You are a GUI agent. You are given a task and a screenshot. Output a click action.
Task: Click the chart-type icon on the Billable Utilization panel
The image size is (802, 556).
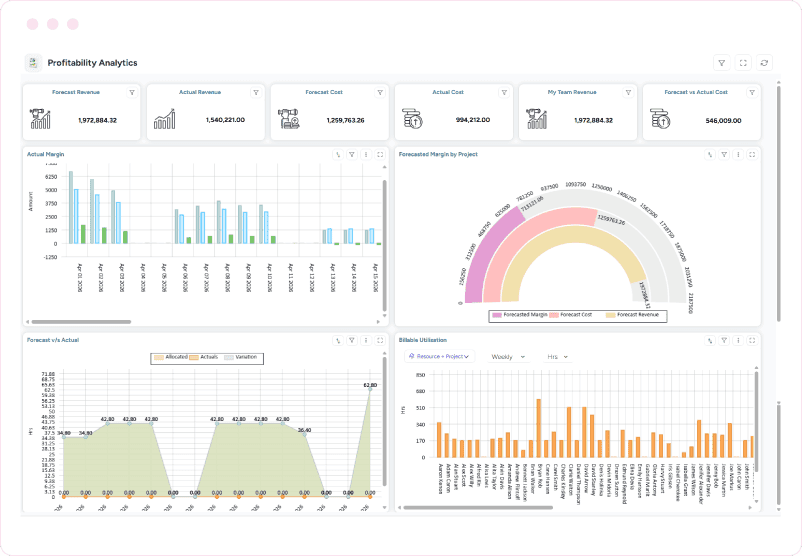pos(710,340)
